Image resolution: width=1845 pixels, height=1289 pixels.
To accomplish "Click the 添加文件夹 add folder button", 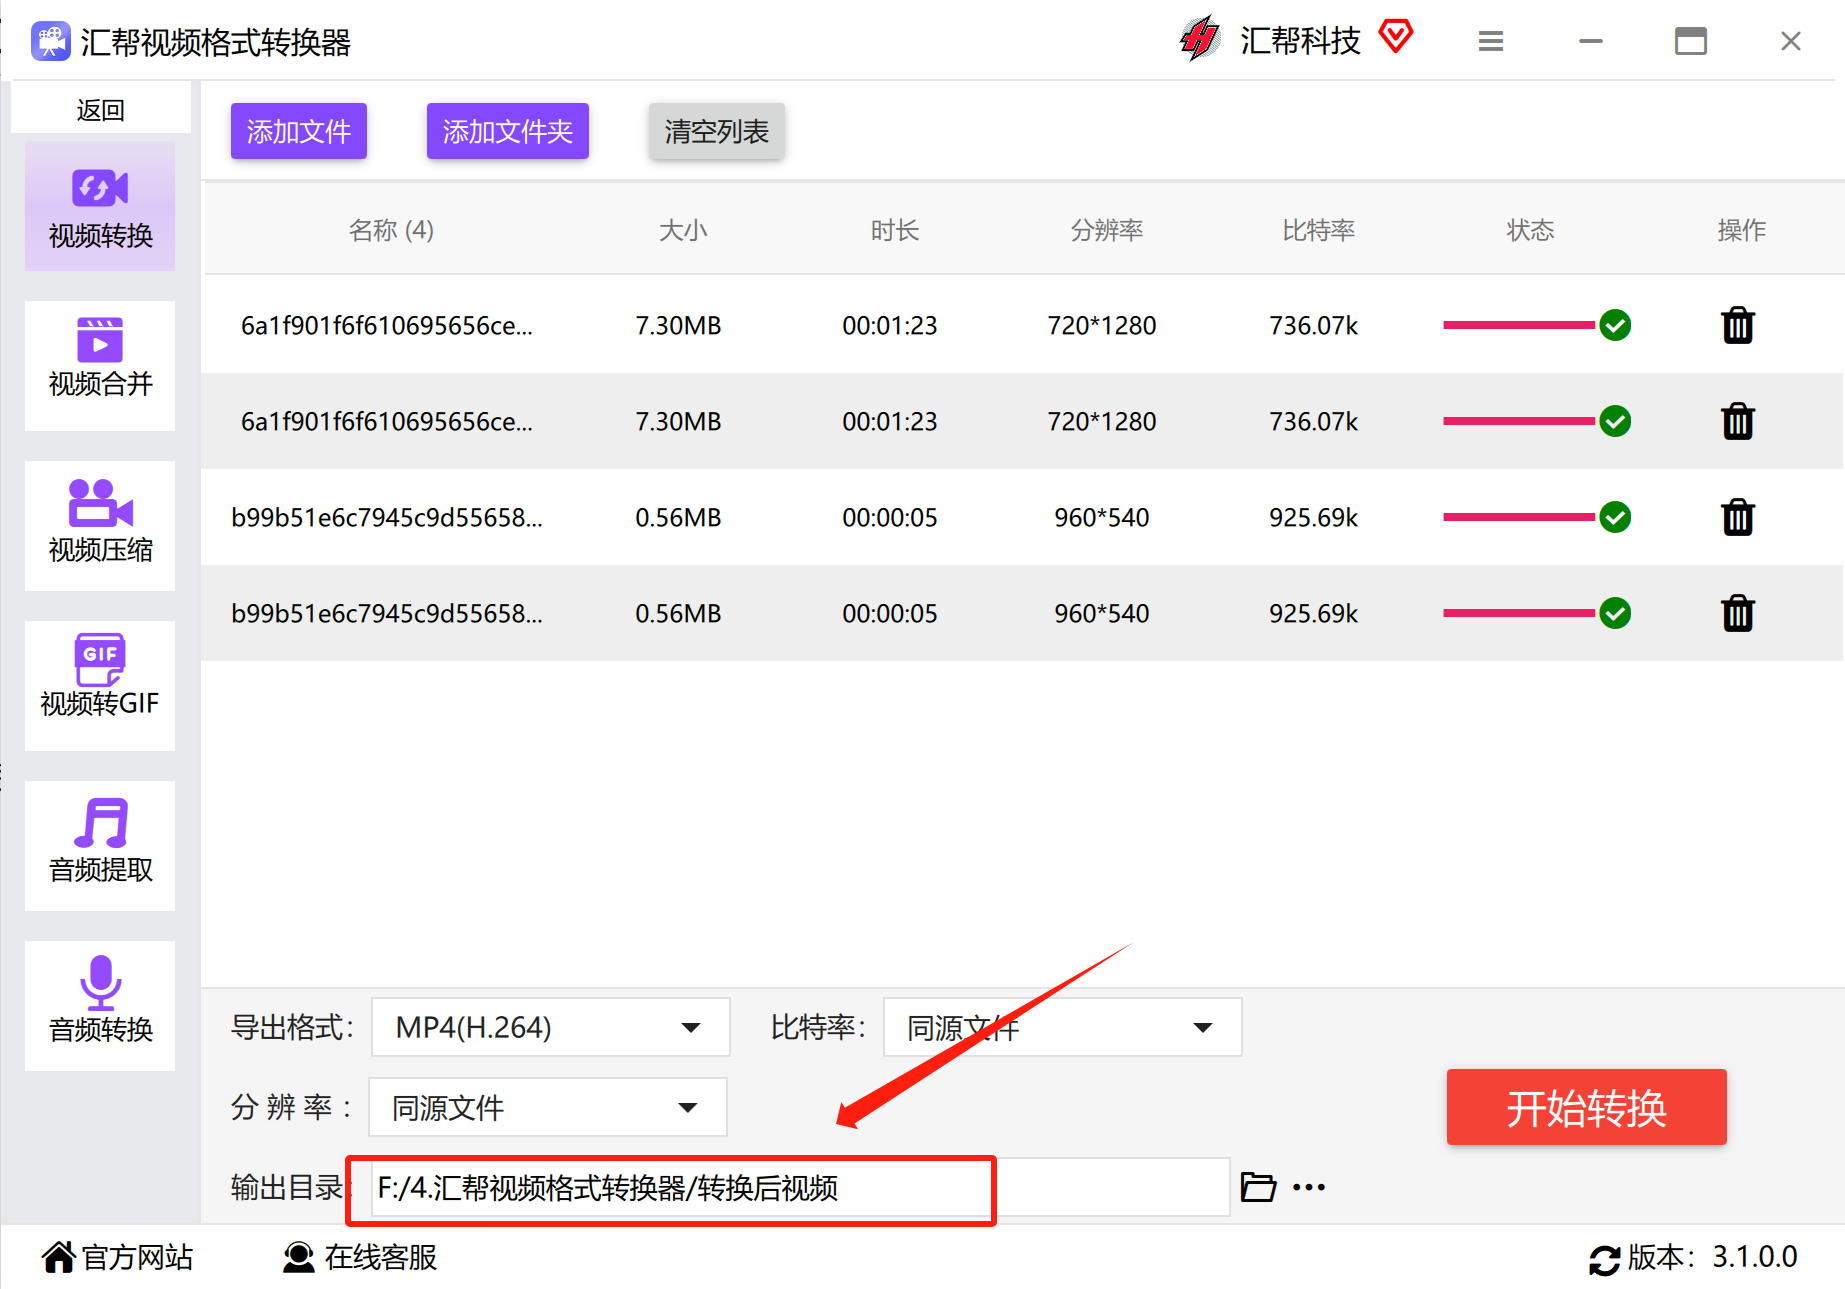I will [508, 131].
